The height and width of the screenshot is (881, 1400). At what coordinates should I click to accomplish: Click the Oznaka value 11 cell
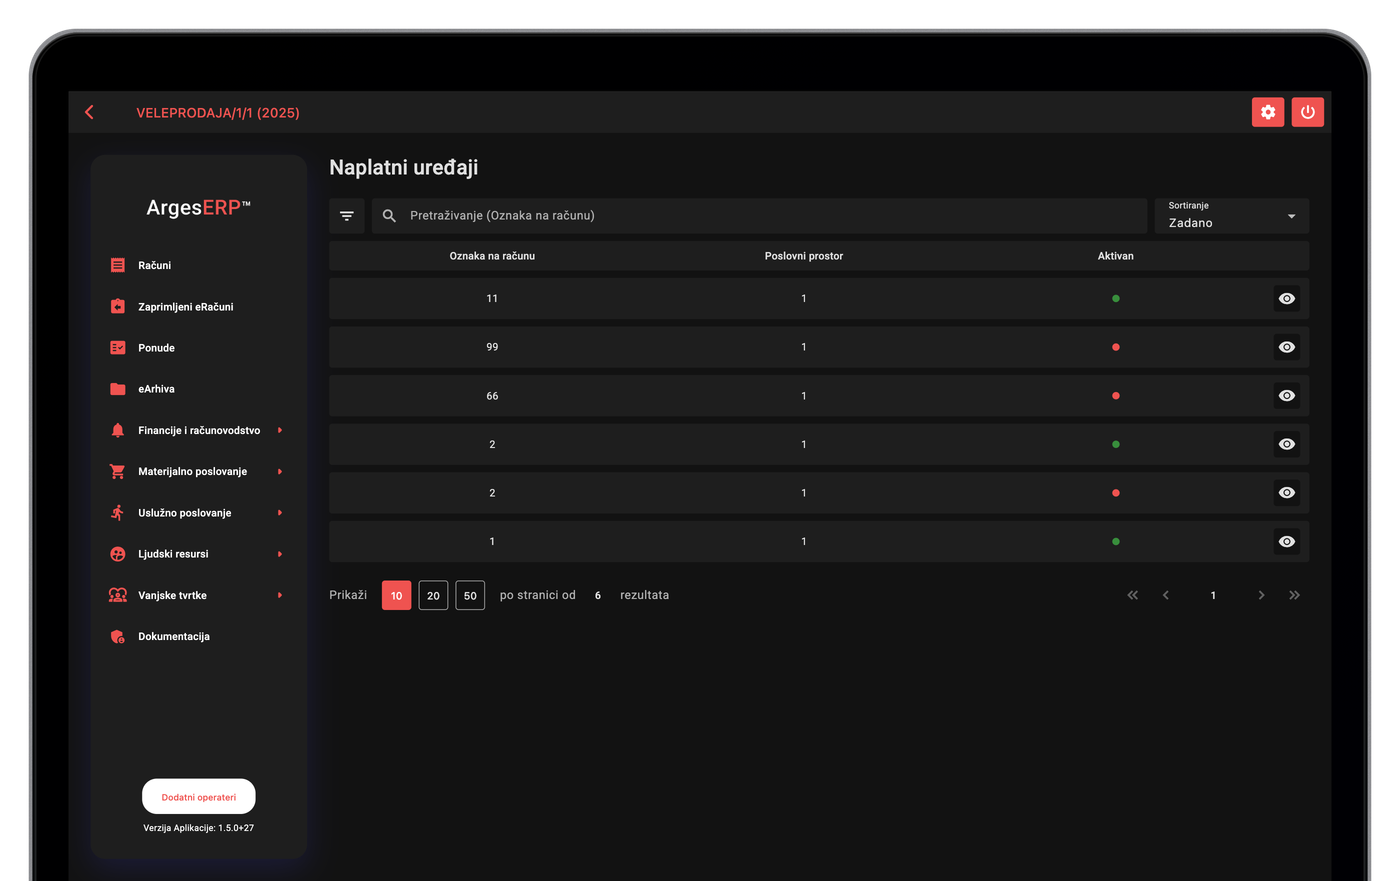click(492, 299)
